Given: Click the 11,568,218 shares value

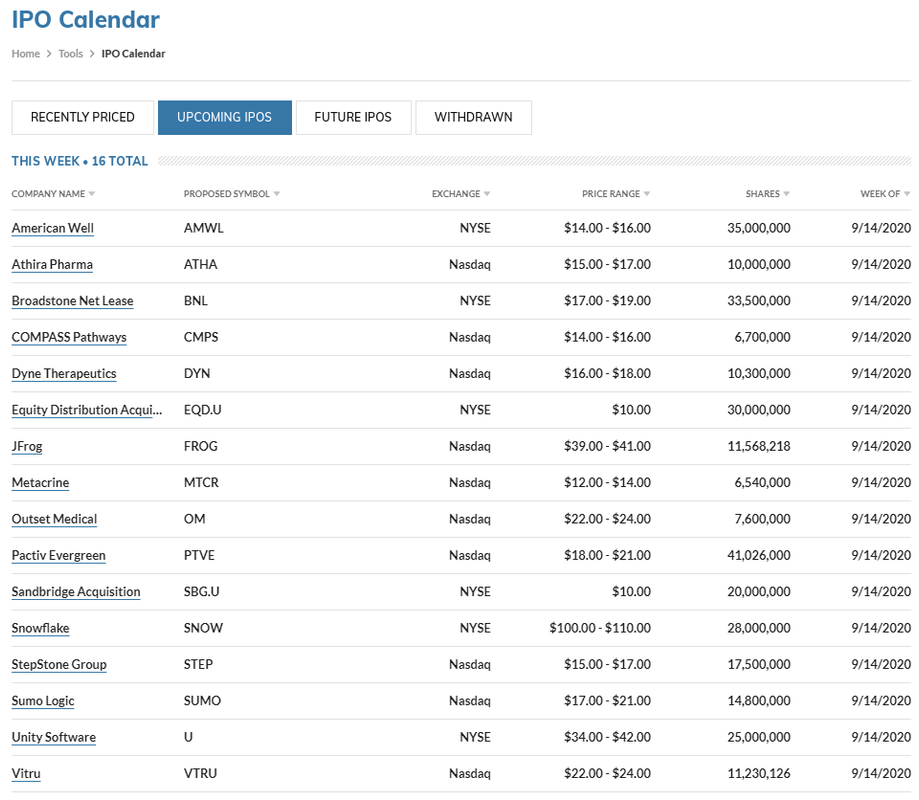Looking at the screenshot, I should click(x=759, y=447).
